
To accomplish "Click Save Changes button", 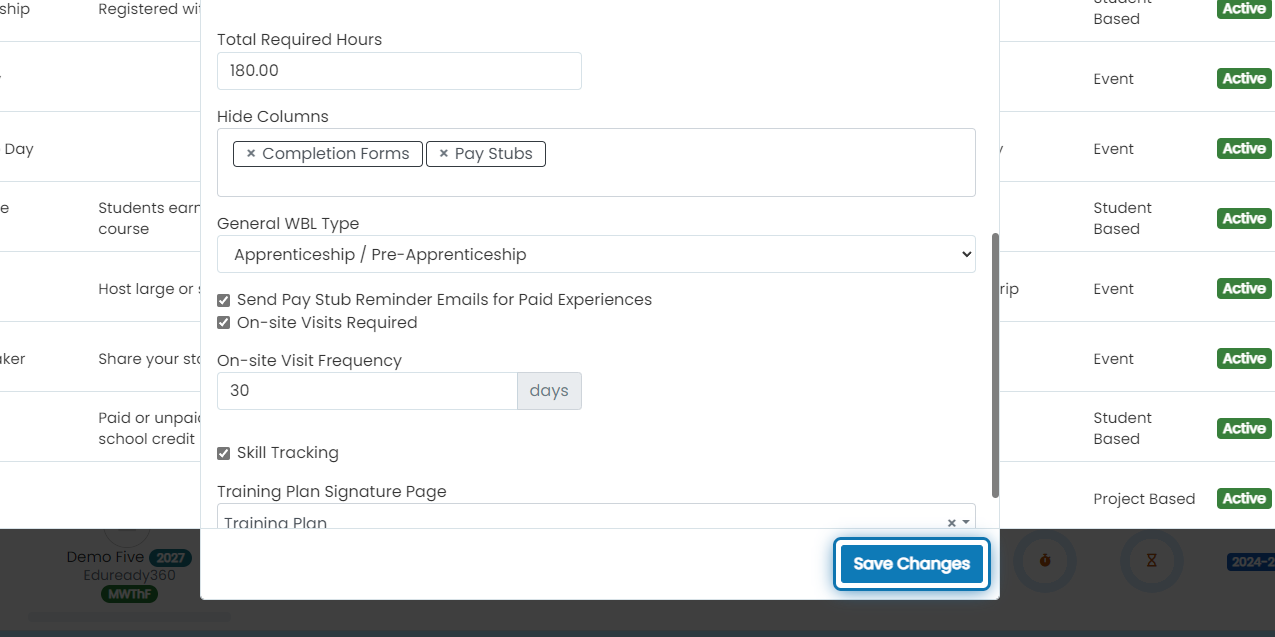I will click(912, 564).
